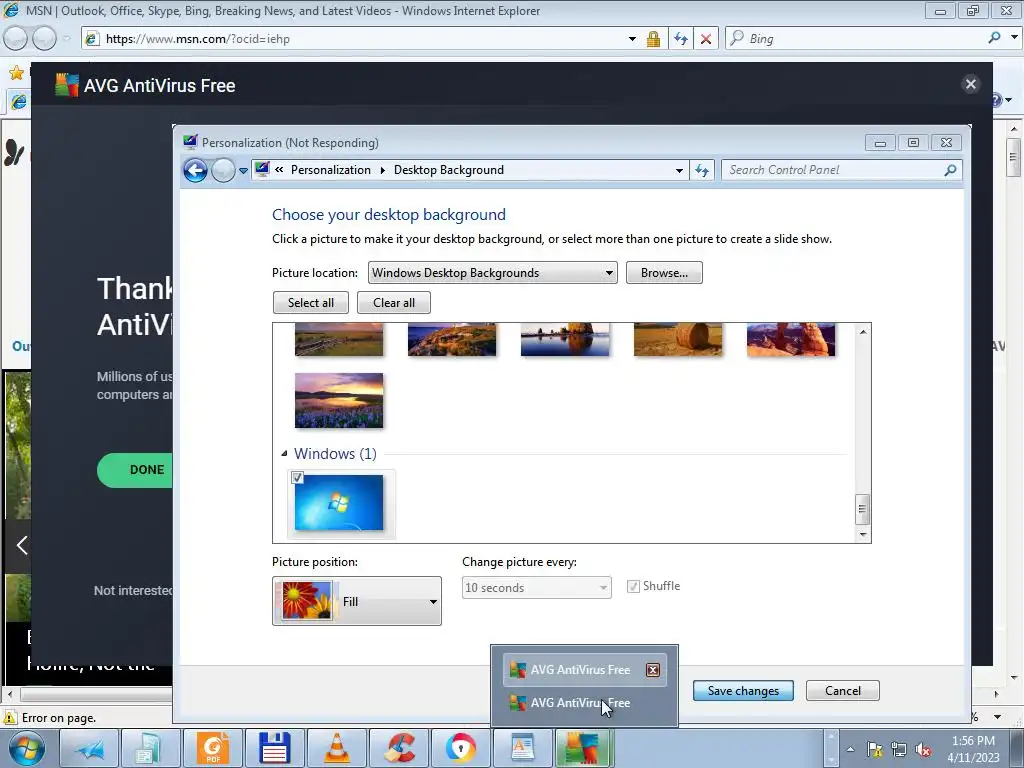1024x768 pixels.
Task: Expand the Control Panel address bar history
Action: coord(679,170)
